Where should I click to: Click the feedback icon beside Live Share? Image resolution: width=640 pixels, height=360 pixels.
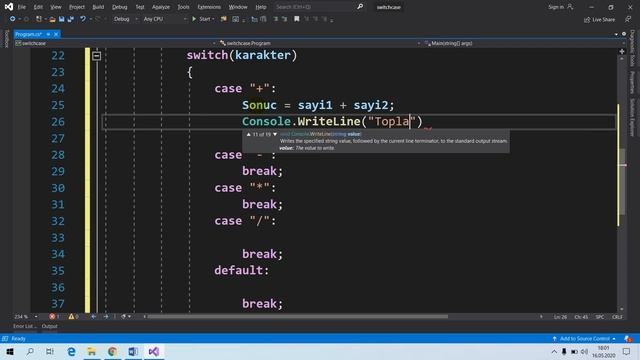tap(628, 19)
